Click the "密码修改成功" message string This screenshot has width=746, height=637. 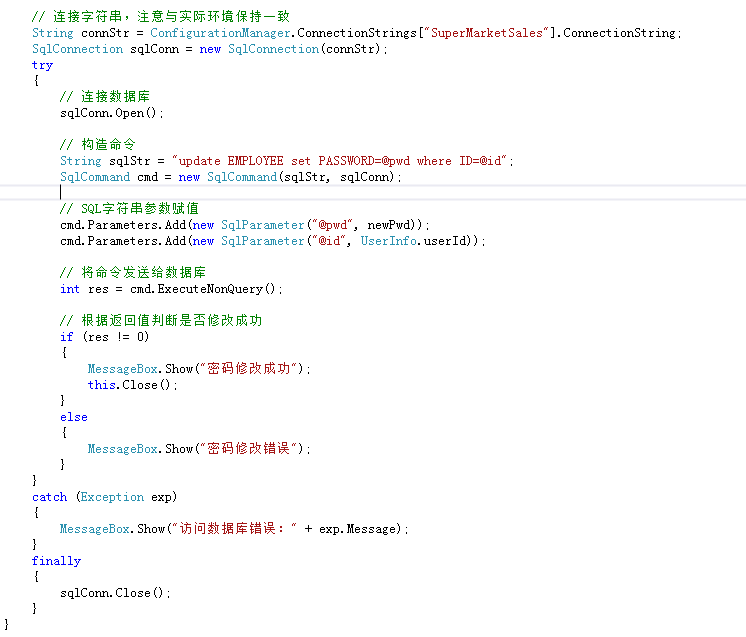click(251, 369)
